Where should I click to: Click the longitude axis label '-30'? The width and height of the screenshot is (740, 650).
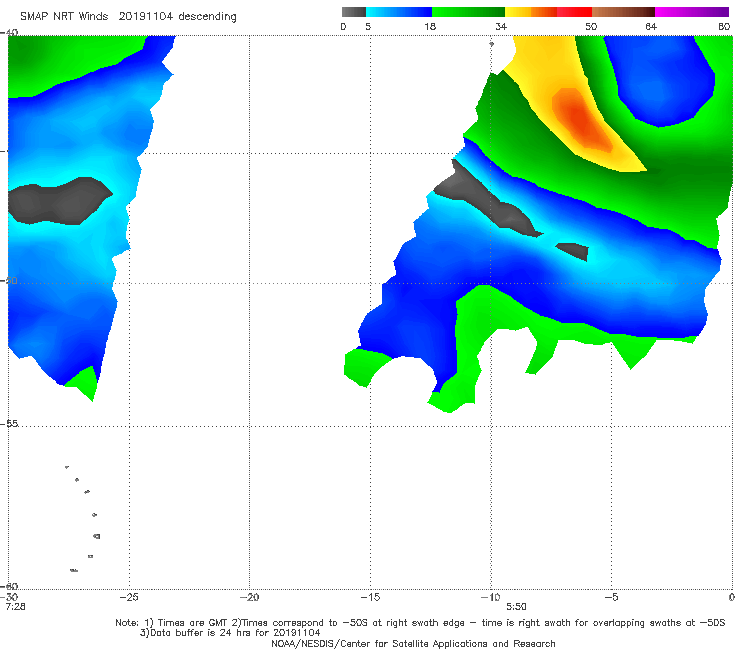[10, 597]
